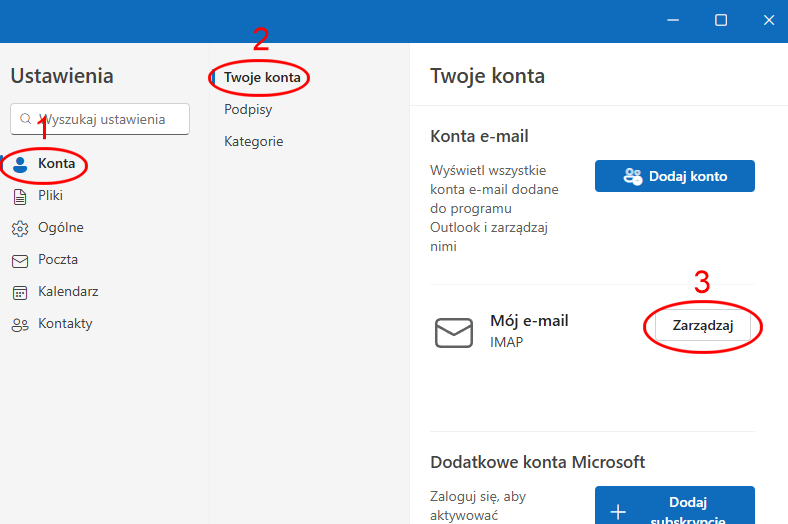Click the Mój e-mail envelope icon
The image size is (788, 524).
454,332
